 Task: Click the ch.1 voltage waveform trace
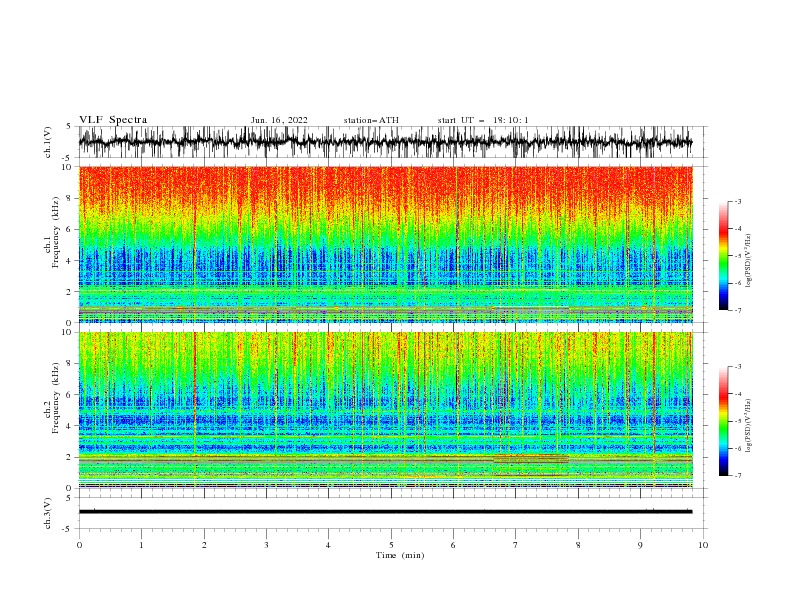[x=385, y=142]
